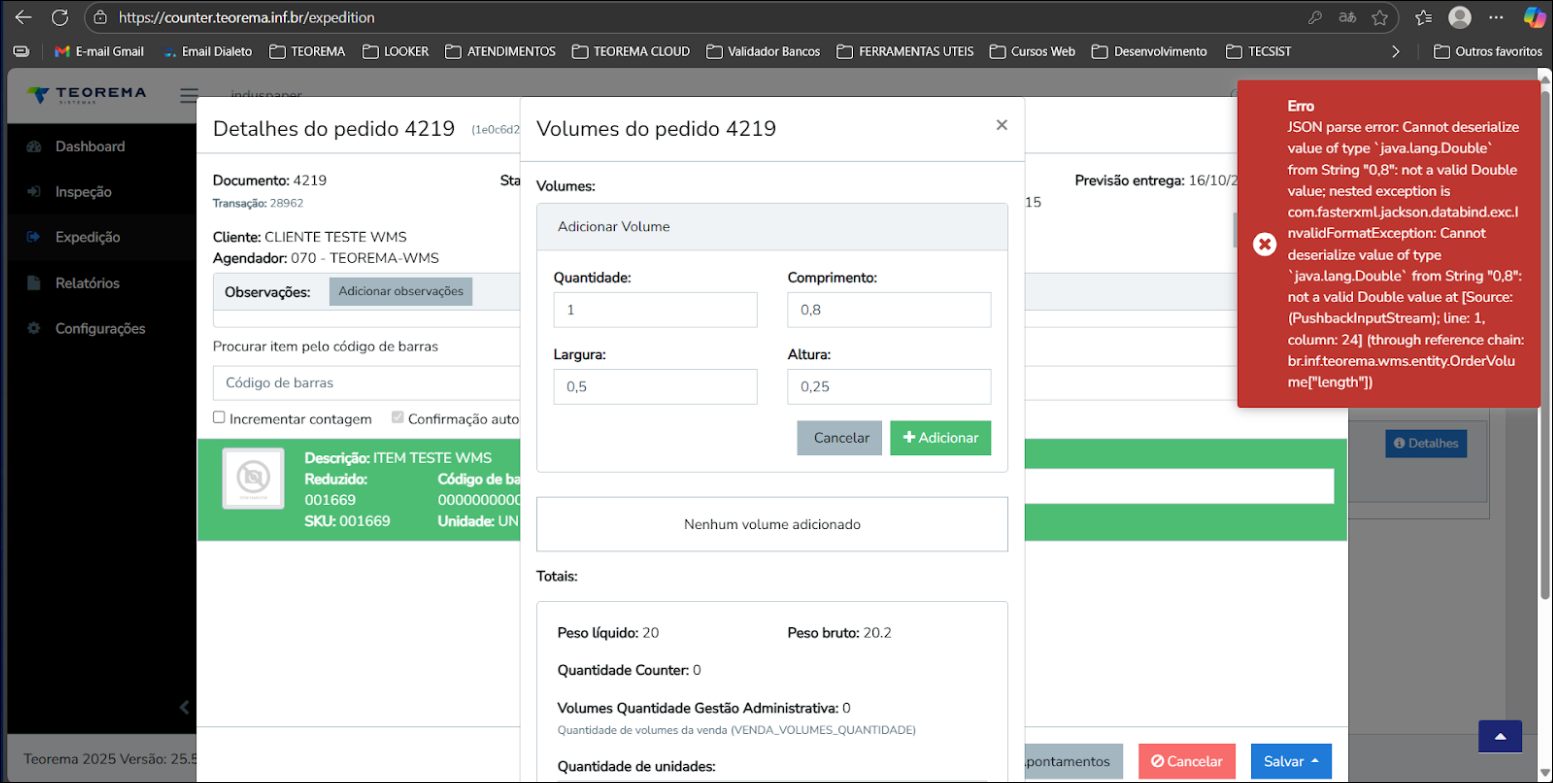
Task: Open Expedição in the sidebar
Action: coord(87,237)
